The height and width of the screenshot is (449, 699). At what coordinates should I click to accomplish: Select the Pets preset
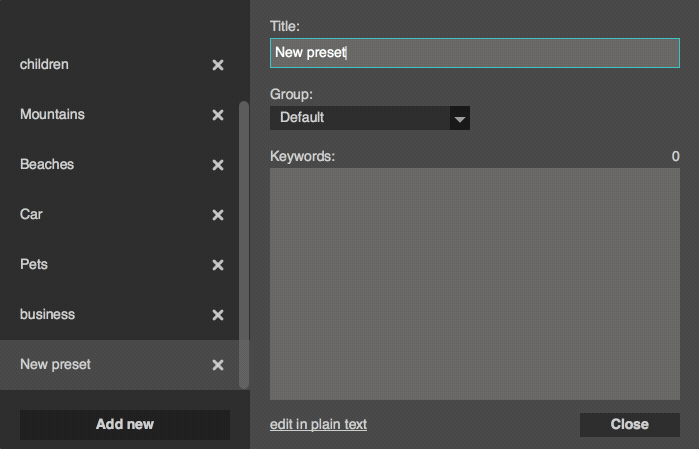119,264
